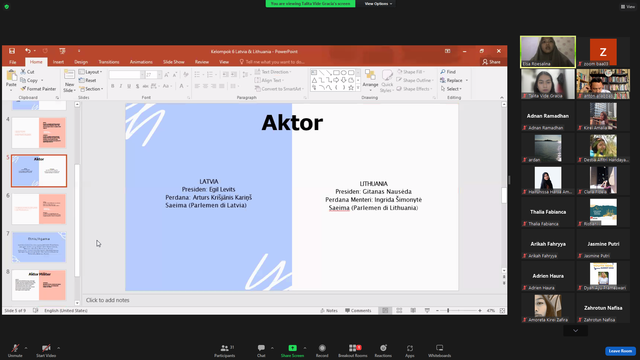Toggle Italic formatting button
The height and width of the screenshot is (360, 640).
(121, 86)
